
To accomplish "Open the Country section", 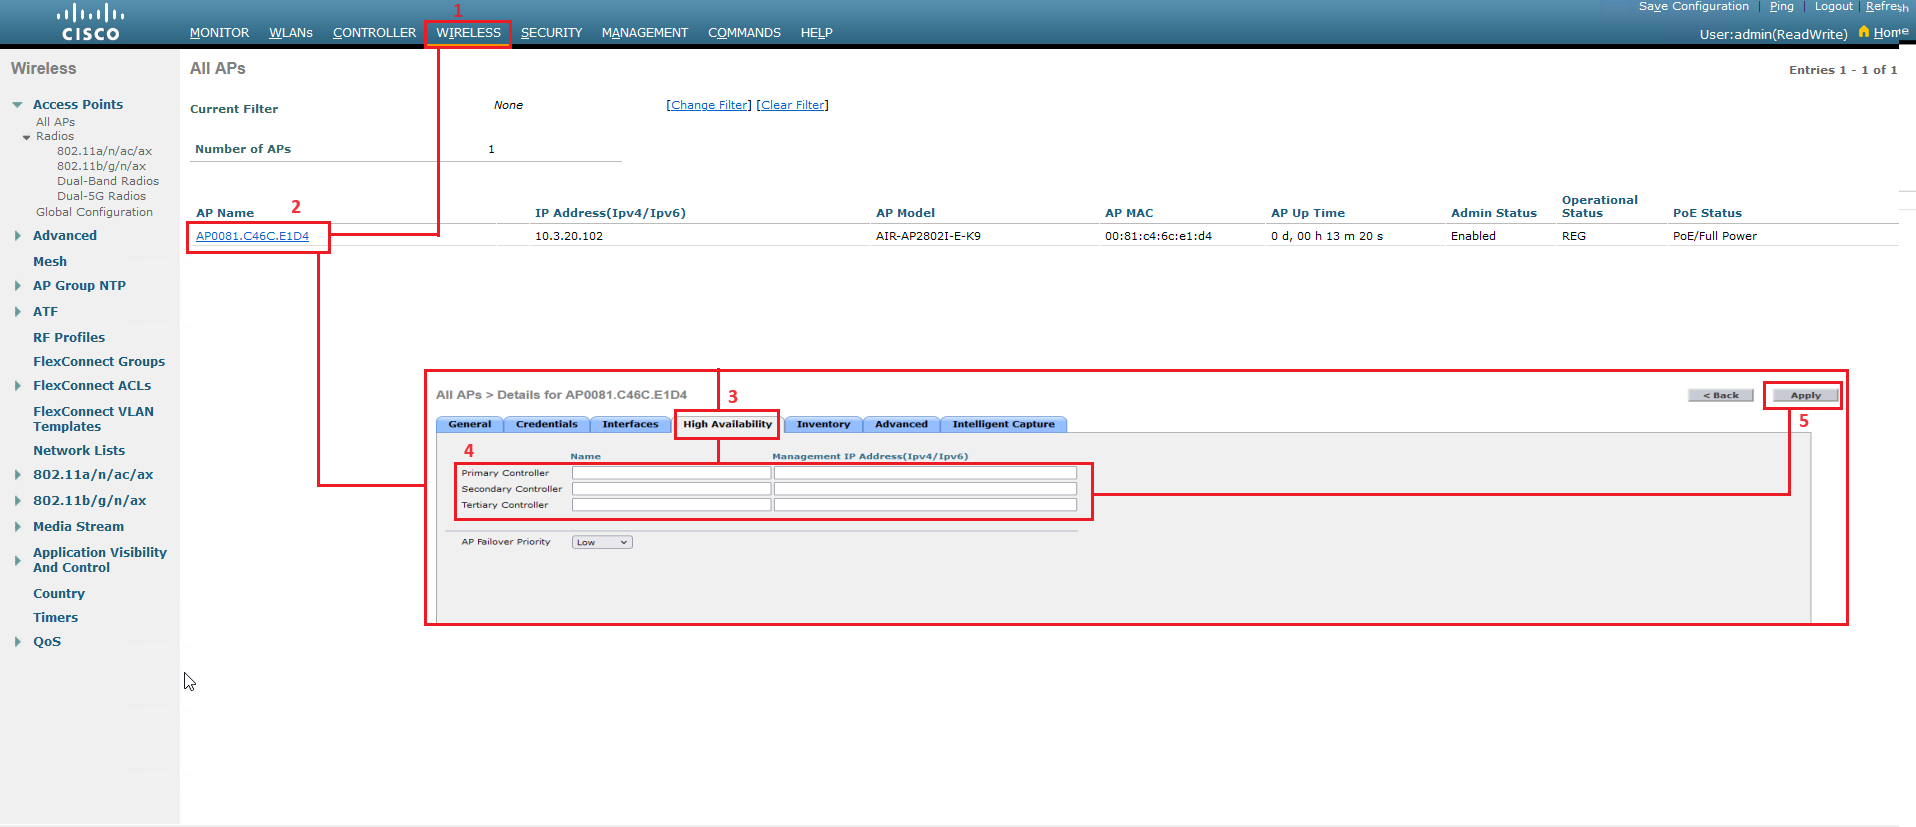I will (x=59, y=594).
